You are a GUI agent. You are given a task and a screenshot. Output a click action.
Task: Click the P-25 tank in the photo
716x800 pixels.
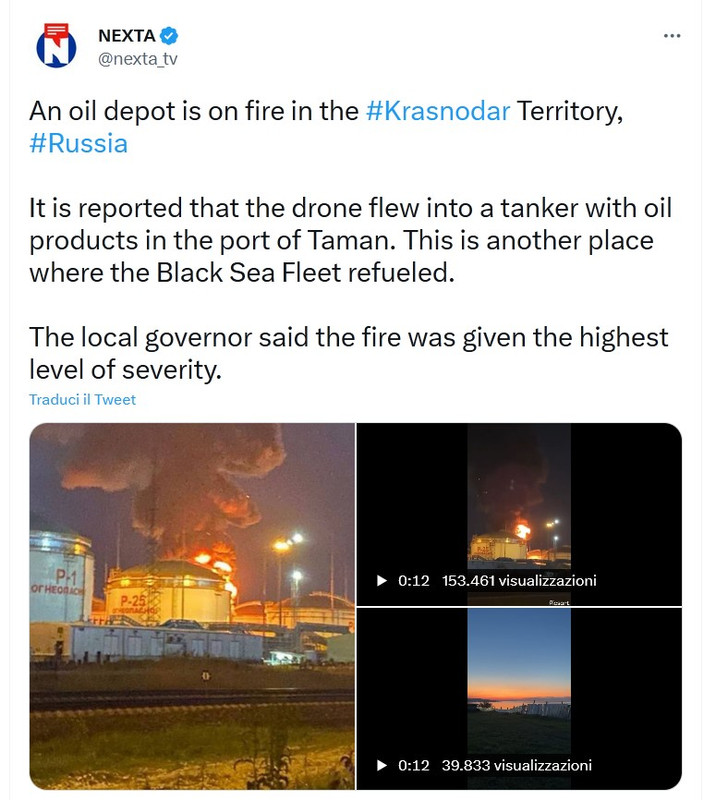[x=168, y=592]
